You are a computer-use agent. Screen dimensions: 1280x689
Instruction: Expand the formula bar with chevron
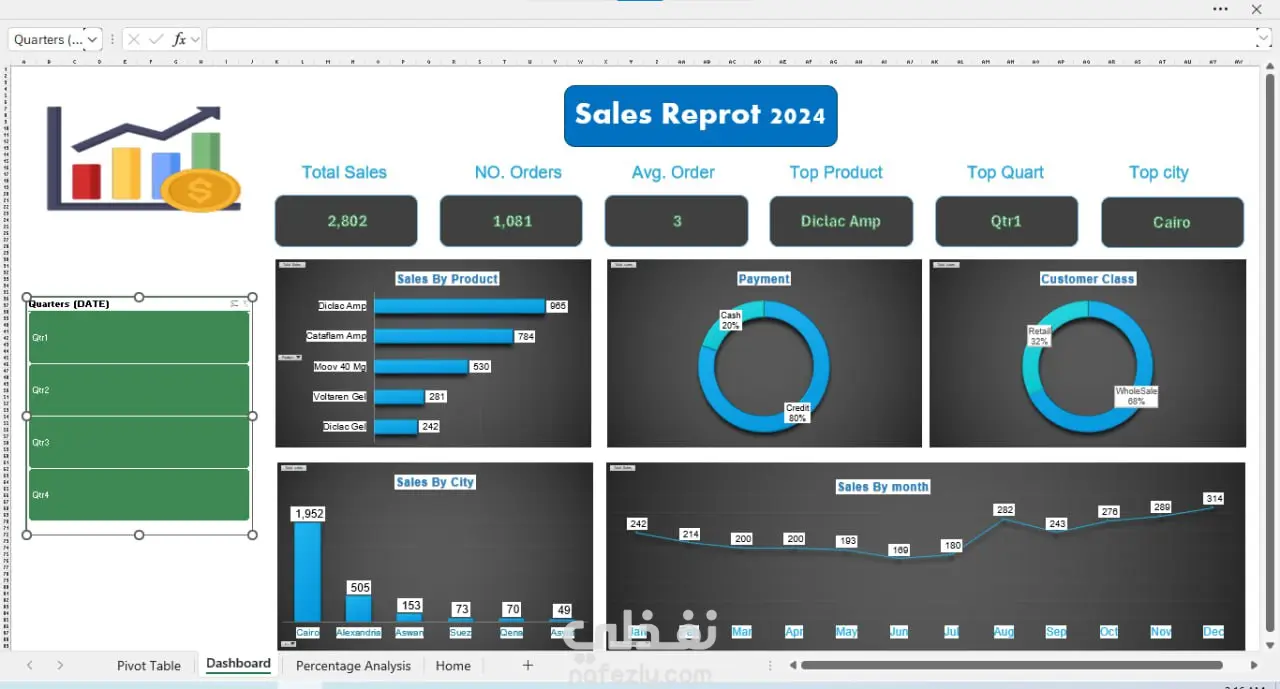(1262, 39)
